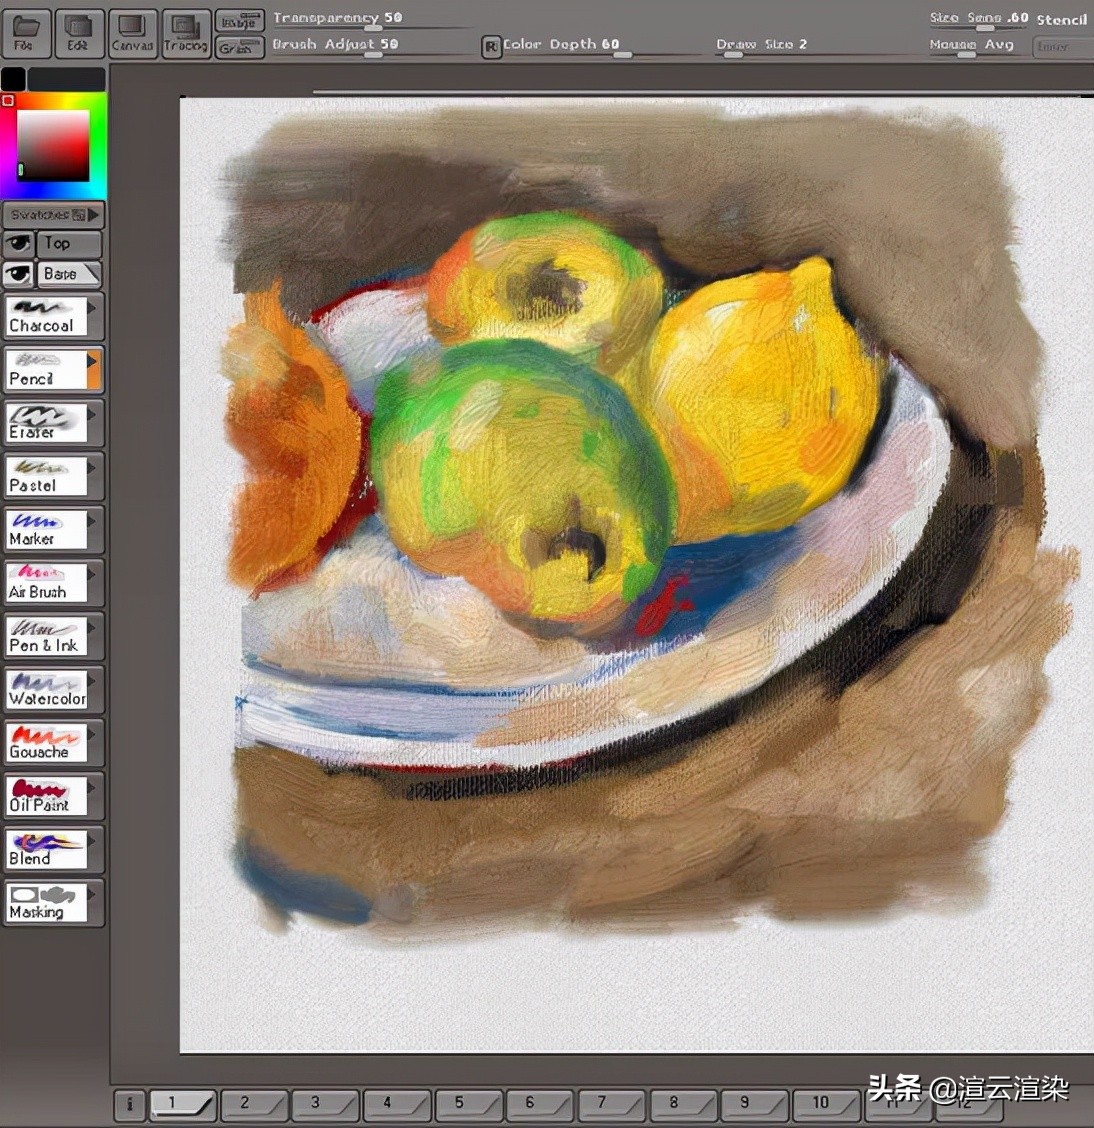
Task: Select the Charcoal drawing tool
Action: (x=46, y=316)
